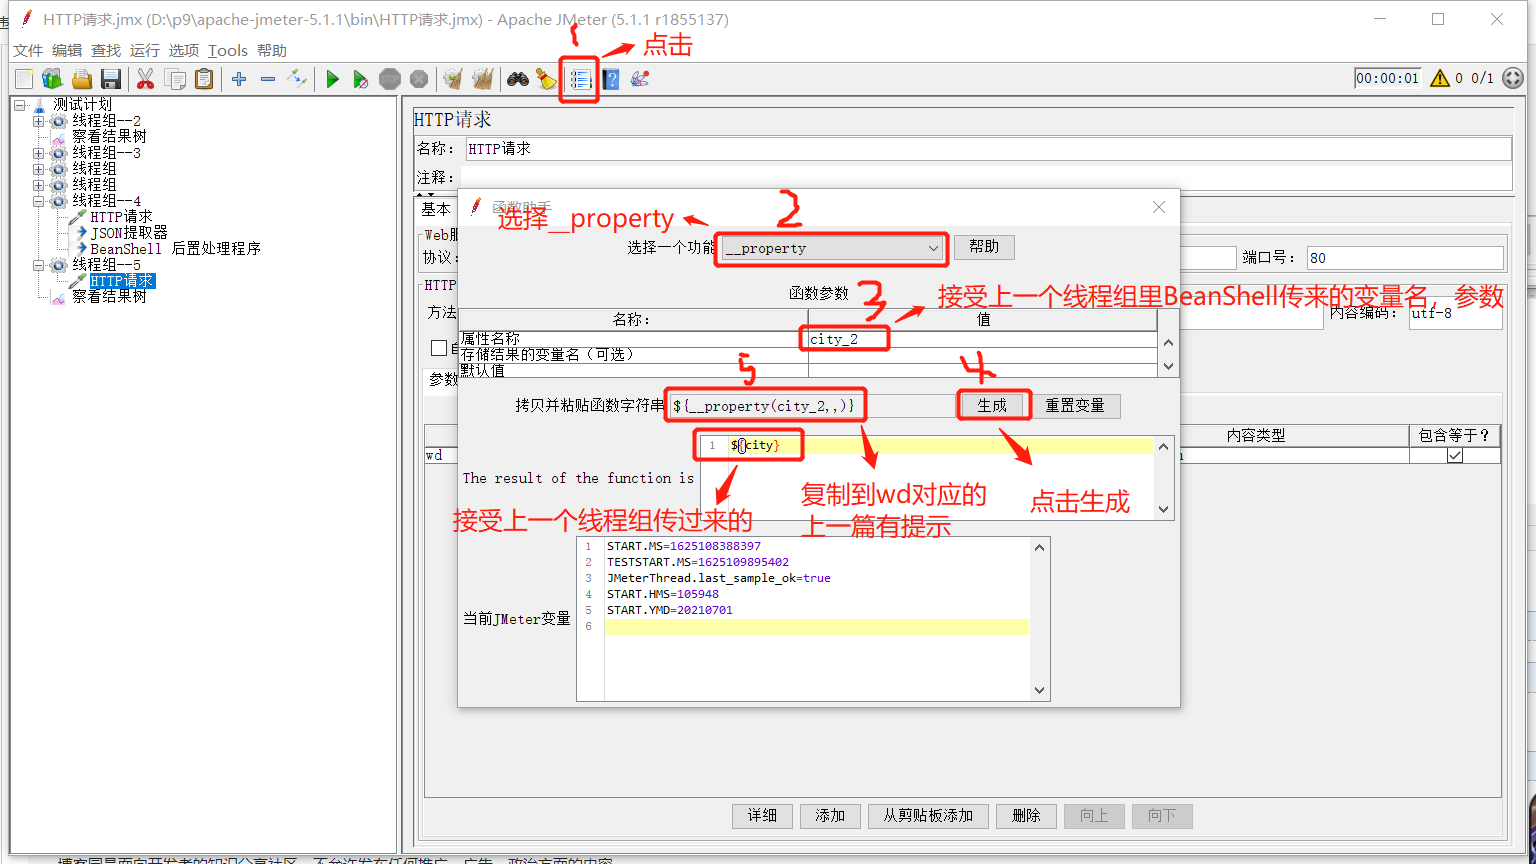The width and height of the screenshot is (1536, 864).
Task: Click the 端口号 field showing 80
Action: click(1404, 258)
